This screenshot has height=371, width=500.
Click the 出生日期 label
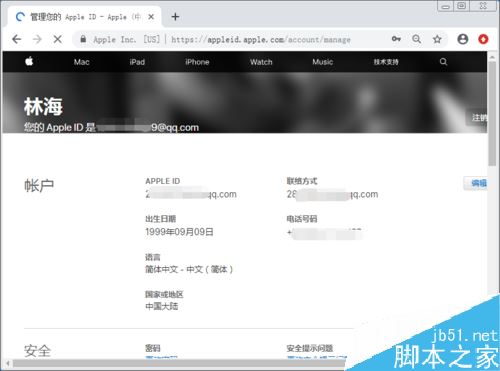161,219
